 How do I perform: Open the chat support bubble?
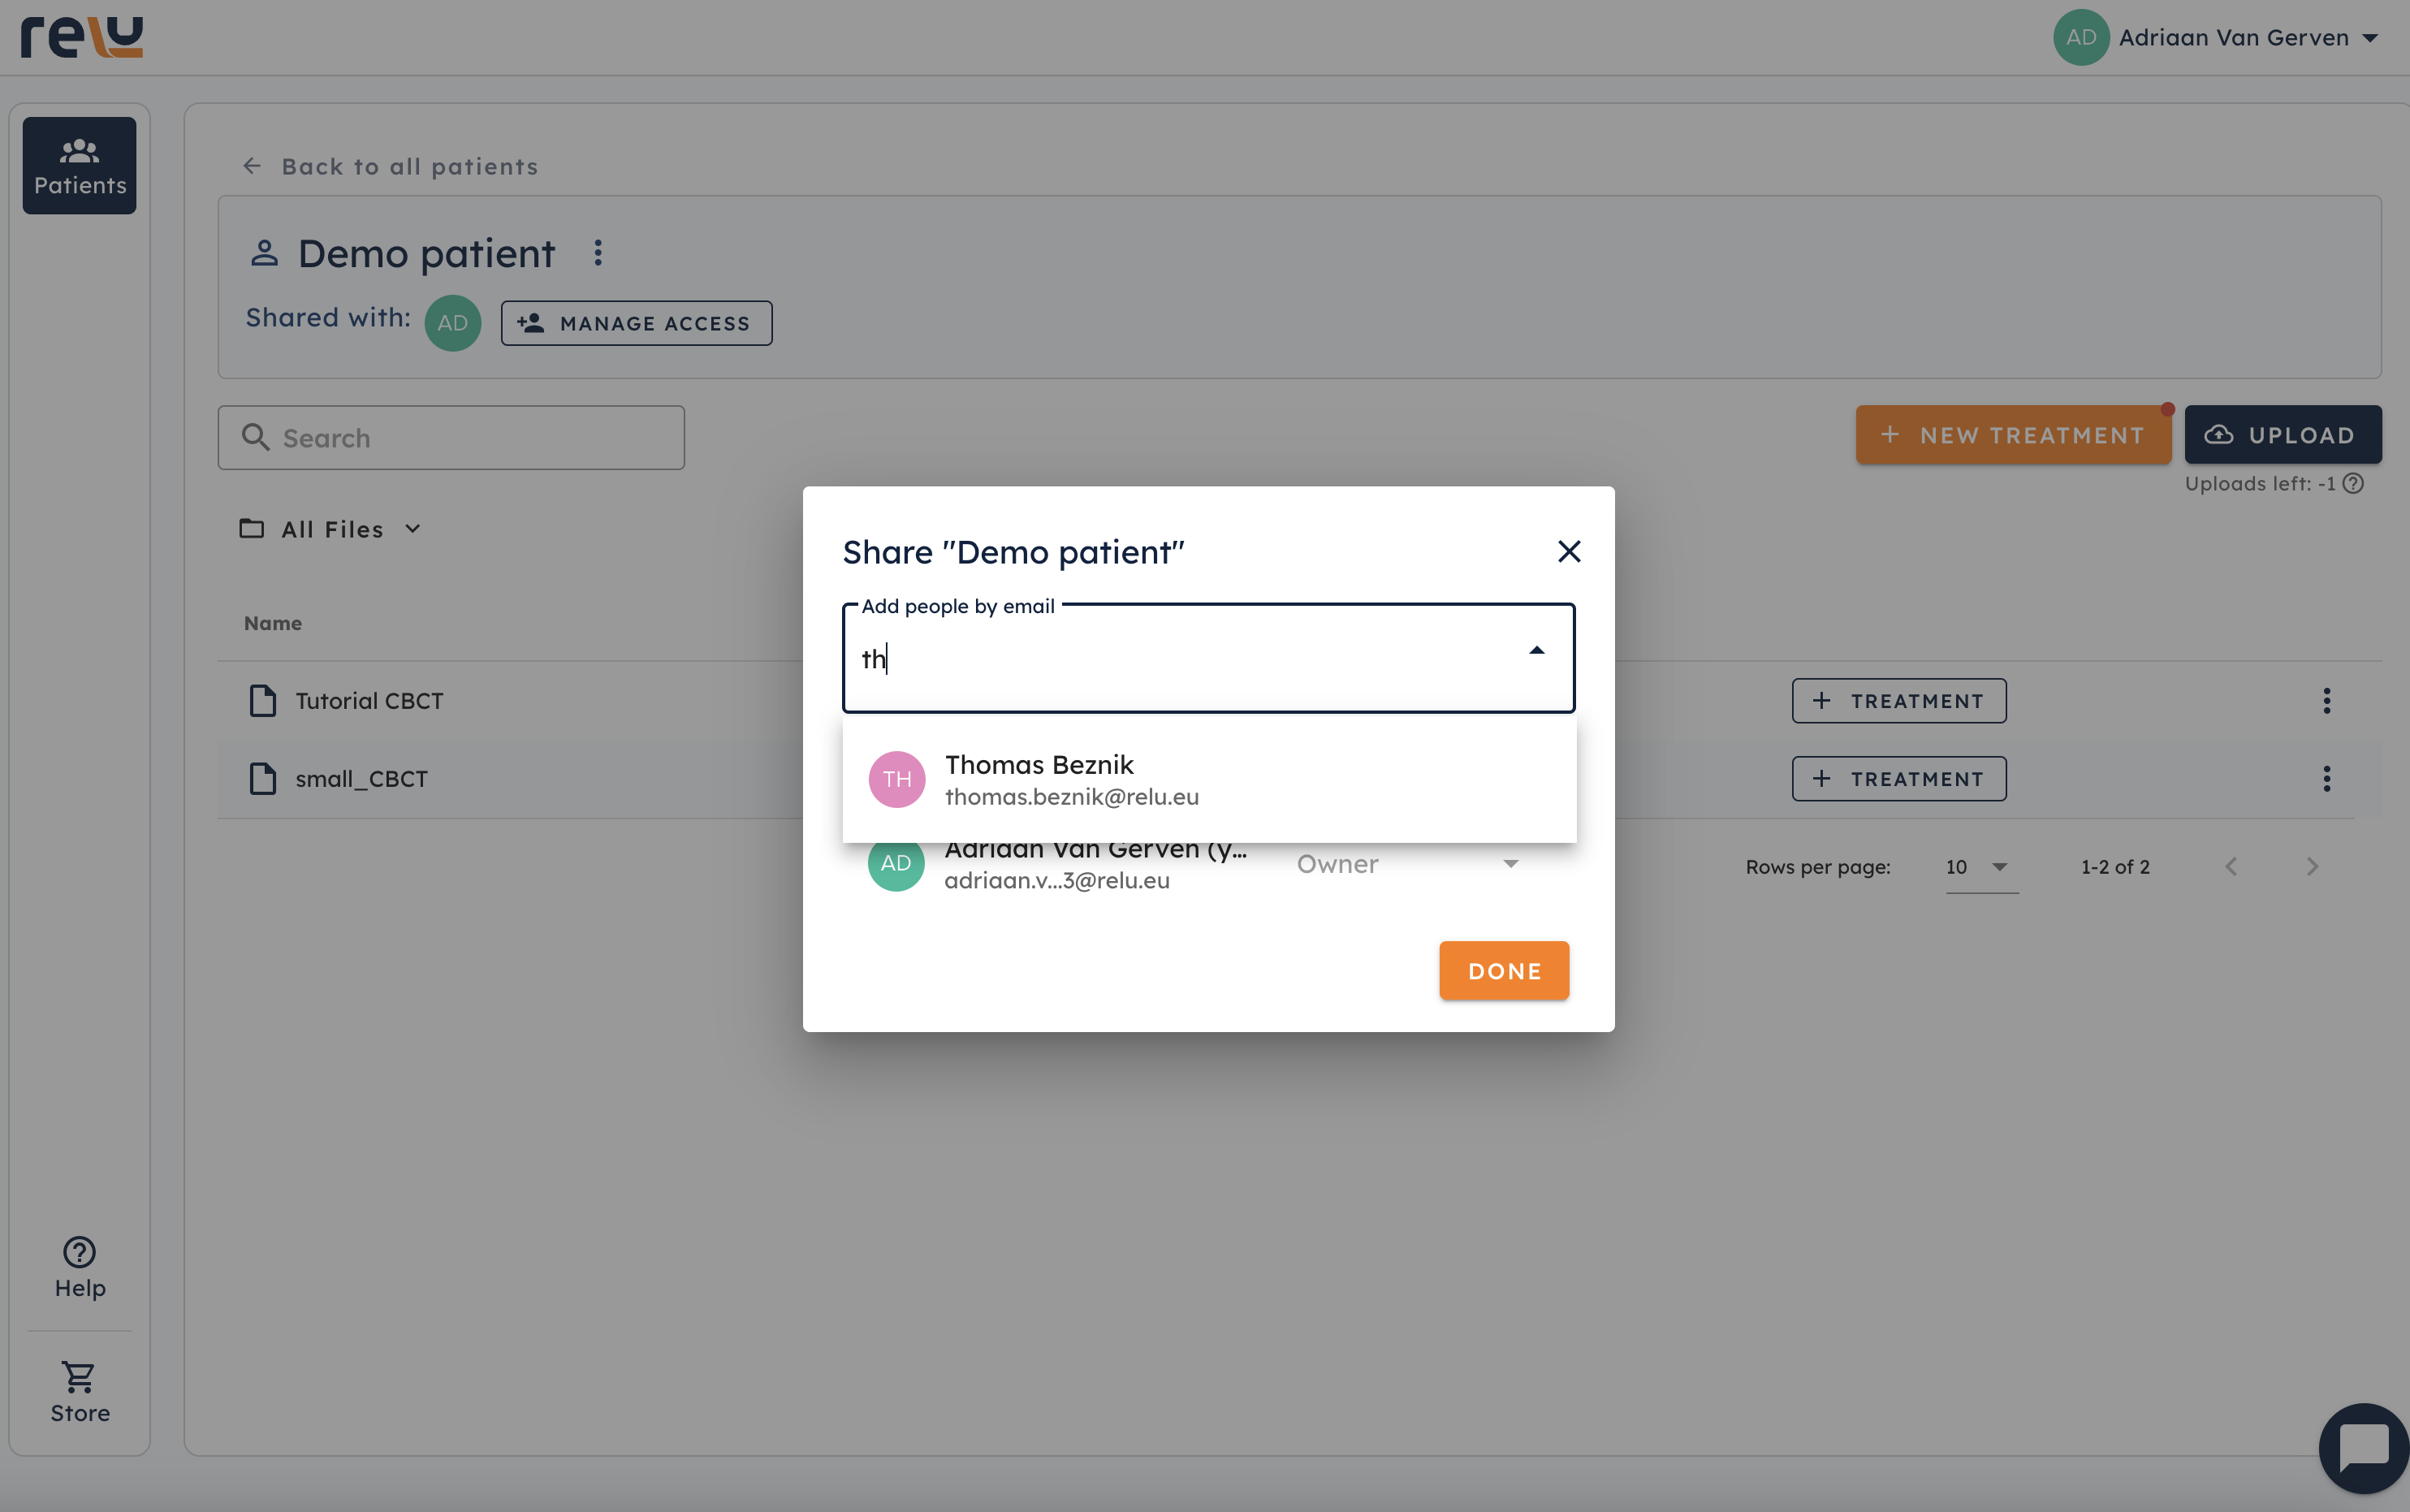coord(2363,1447)
